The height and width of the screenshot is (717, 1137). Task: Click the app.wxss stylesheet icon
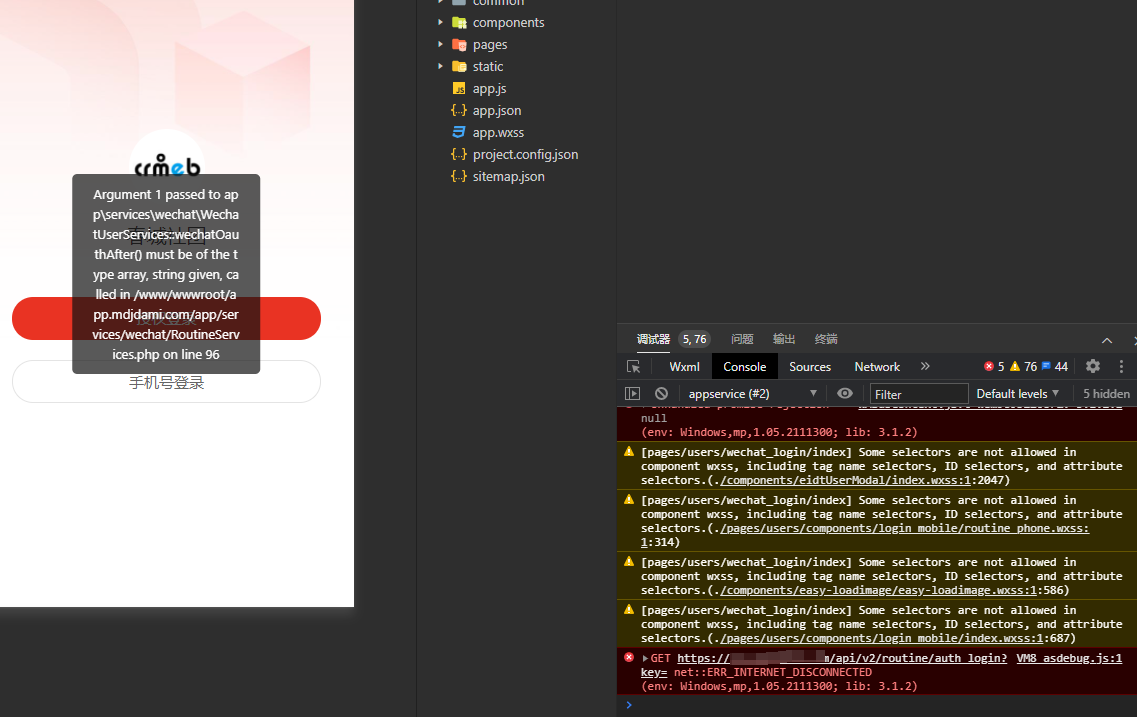point(459,132)
